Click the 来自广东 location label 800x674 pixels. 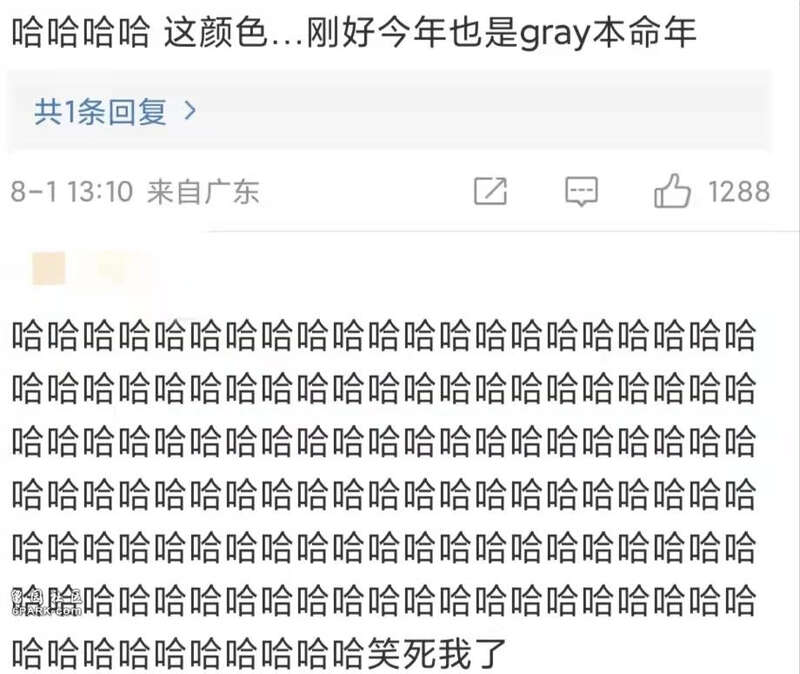(x=203, y=192)
